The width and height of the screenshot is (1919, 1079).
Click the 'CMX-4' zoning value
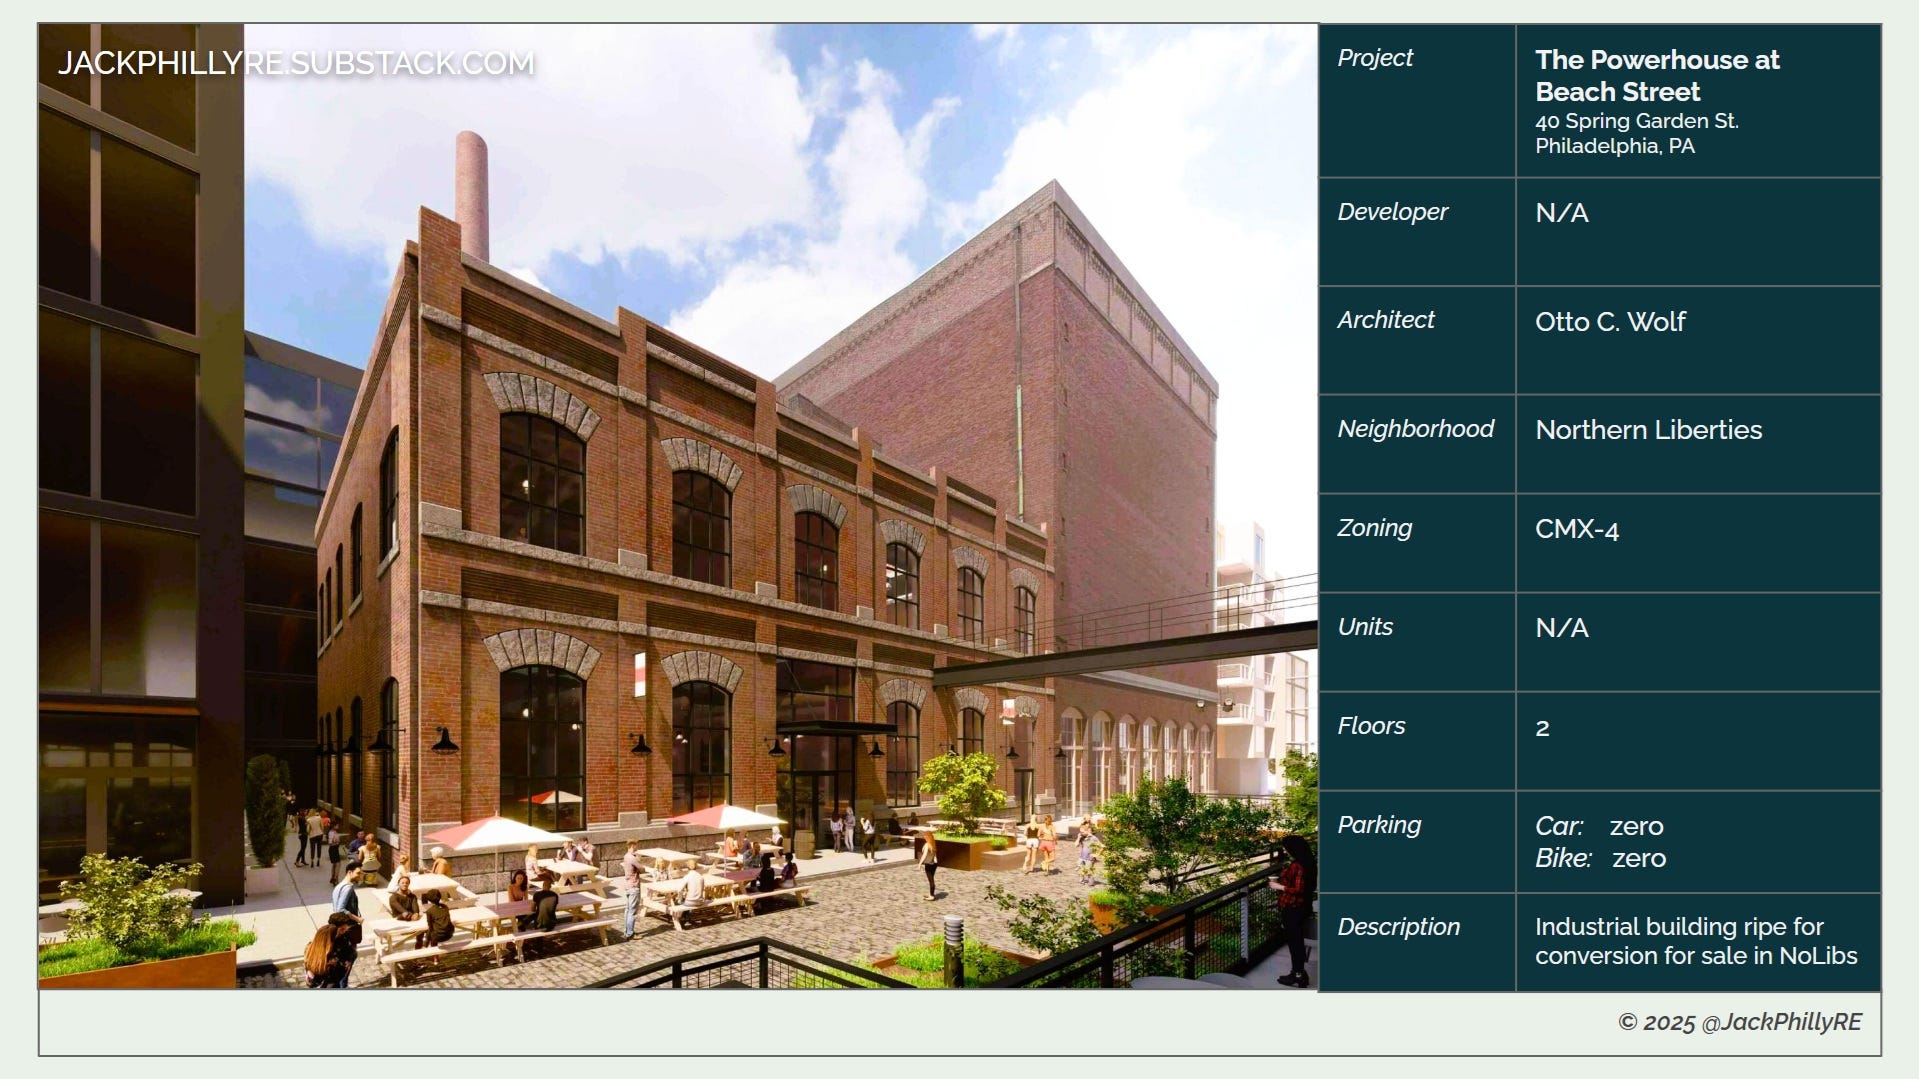1577,529
